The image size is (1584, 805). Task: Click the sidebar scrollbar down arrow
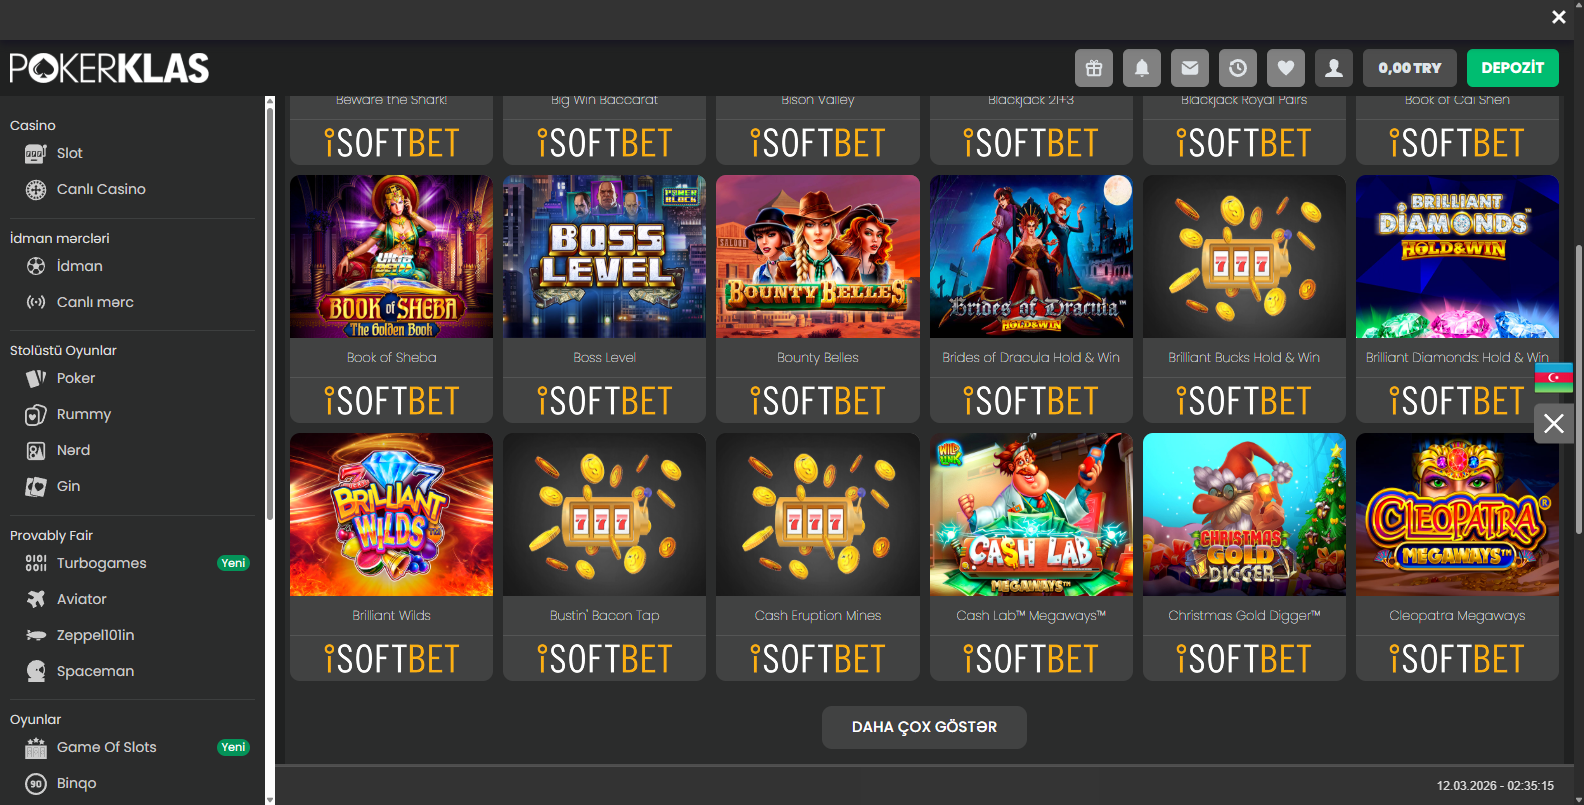[269, 799]
